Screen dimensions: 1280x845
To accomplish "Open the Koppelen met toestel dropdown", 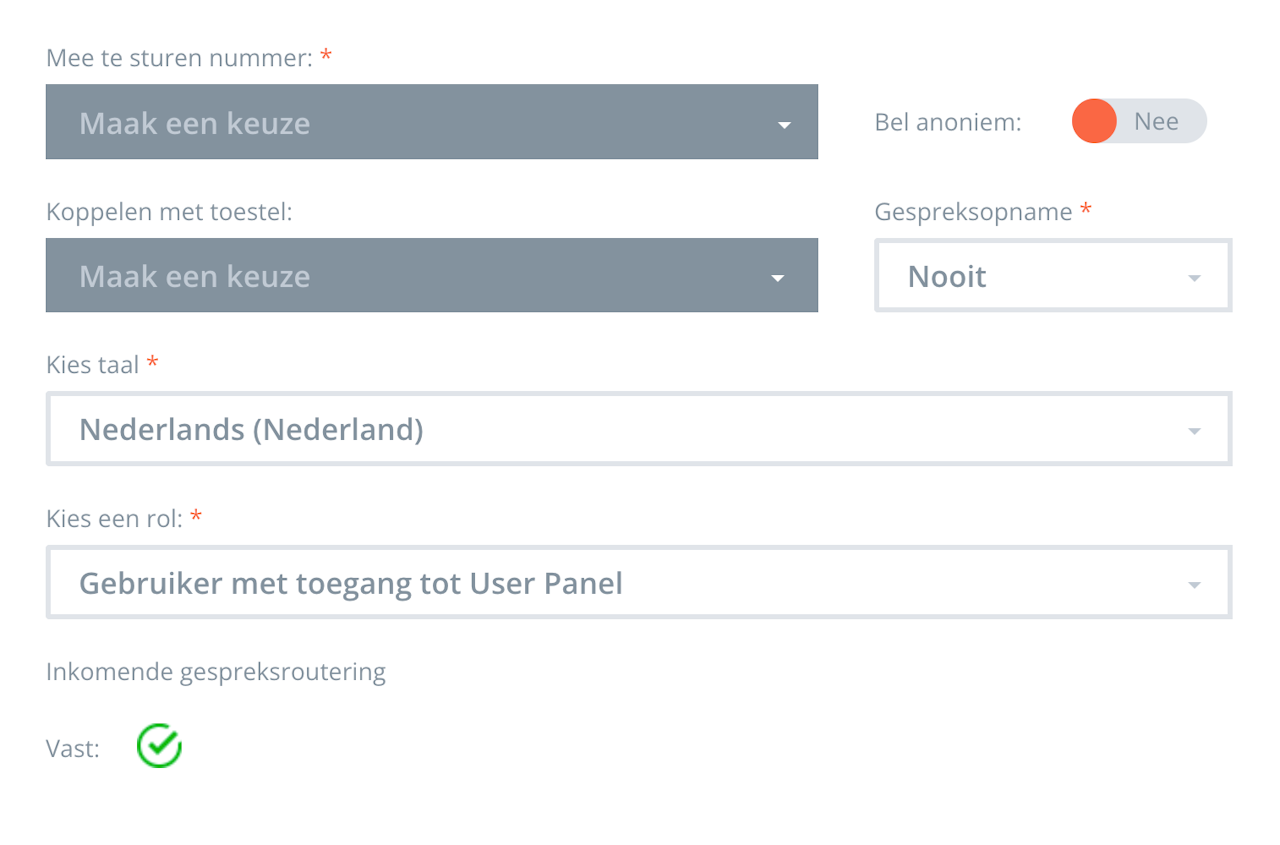I will pos(431,275).
